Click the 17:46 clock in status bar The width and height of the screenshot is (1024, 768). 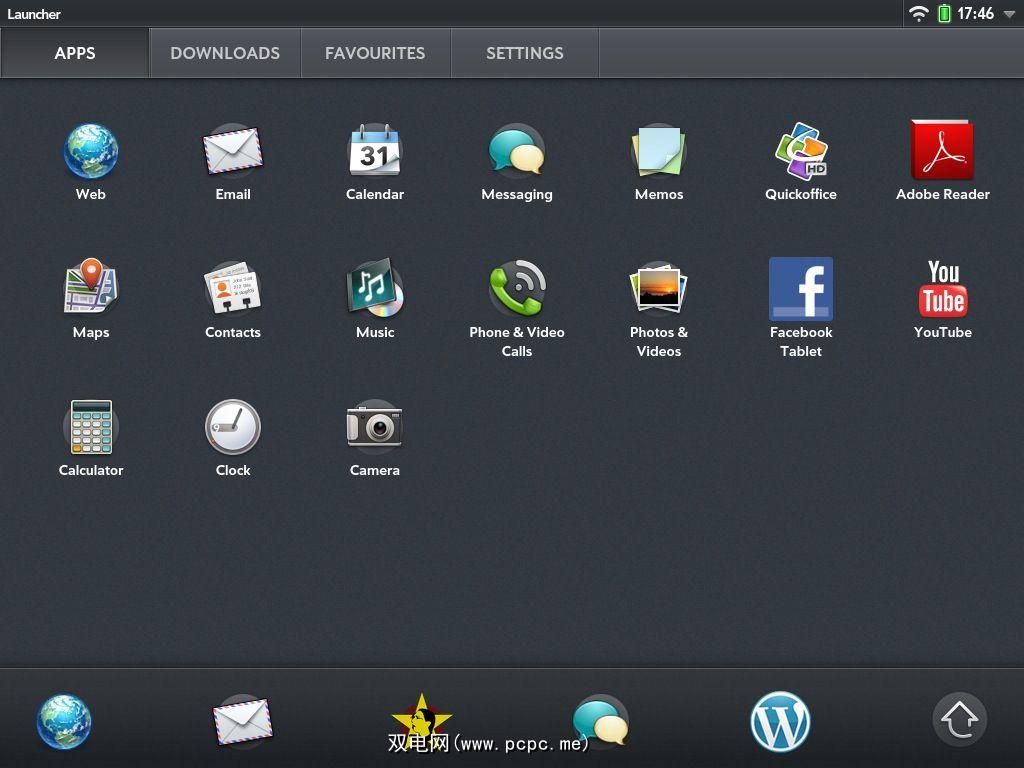pyautogui.click(x=976, y=13)
